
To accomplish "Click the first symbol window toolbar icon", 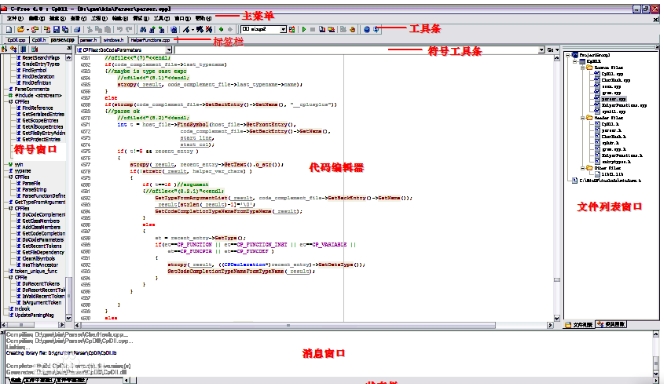I will tap(5, 50).
